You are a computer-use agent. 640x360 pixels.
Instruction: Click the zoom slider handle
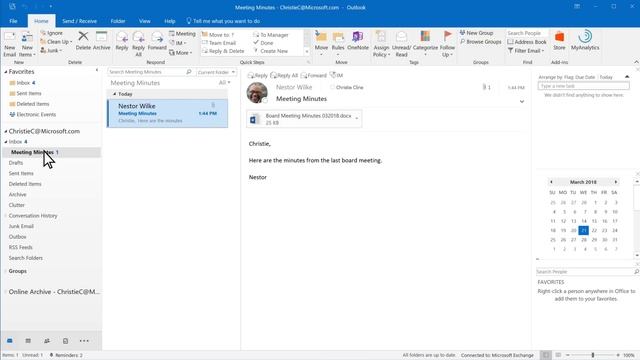pos(593,355)
